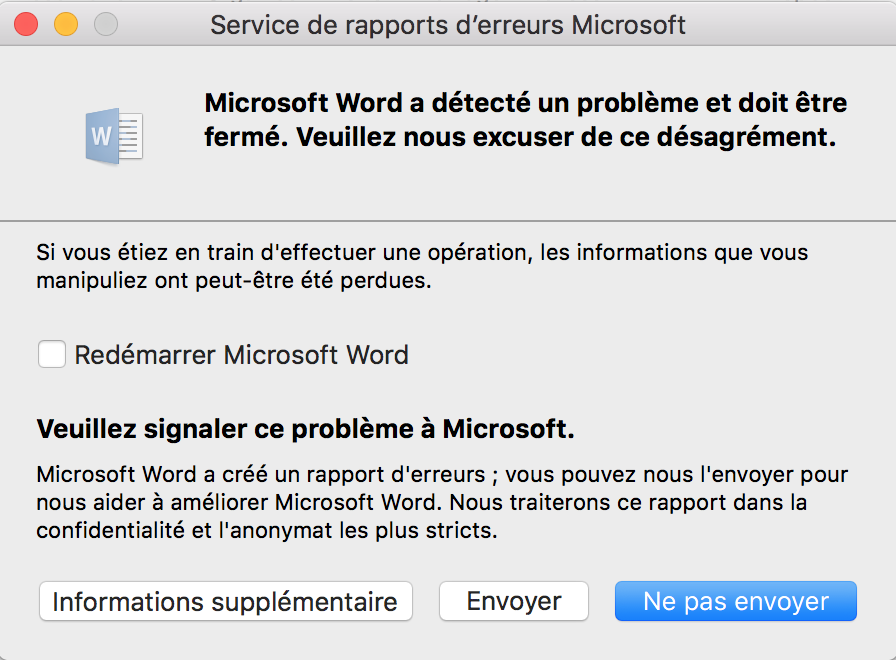Choose Ne pas envoyer
The image size is (896, 660).
tap(735, 601)
